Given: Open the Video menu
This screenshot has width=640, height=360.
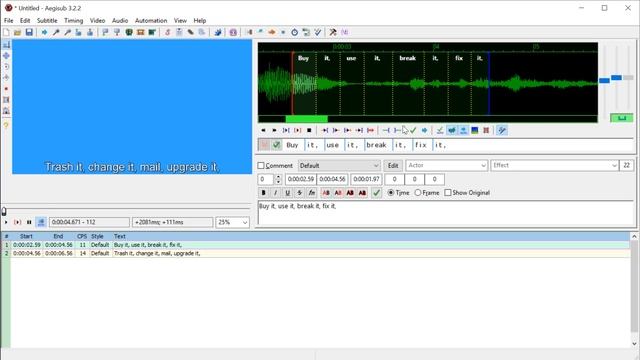Looking at the screenshot, I should [x=97, y=20].
